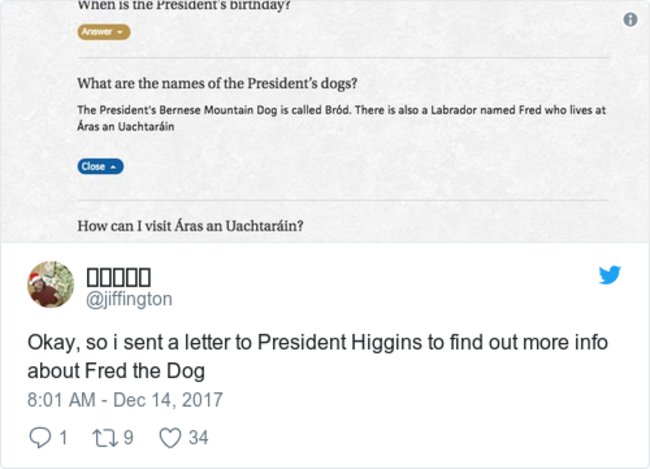Screen dimensions: 650x469
Task: Expand the Answer button for the birthday question
Action: pos(103,32)
